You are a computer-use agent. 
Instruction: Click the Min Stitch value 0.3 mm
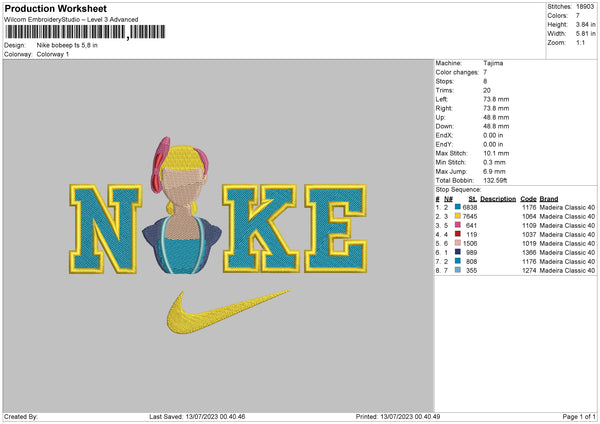click(494, 162)
